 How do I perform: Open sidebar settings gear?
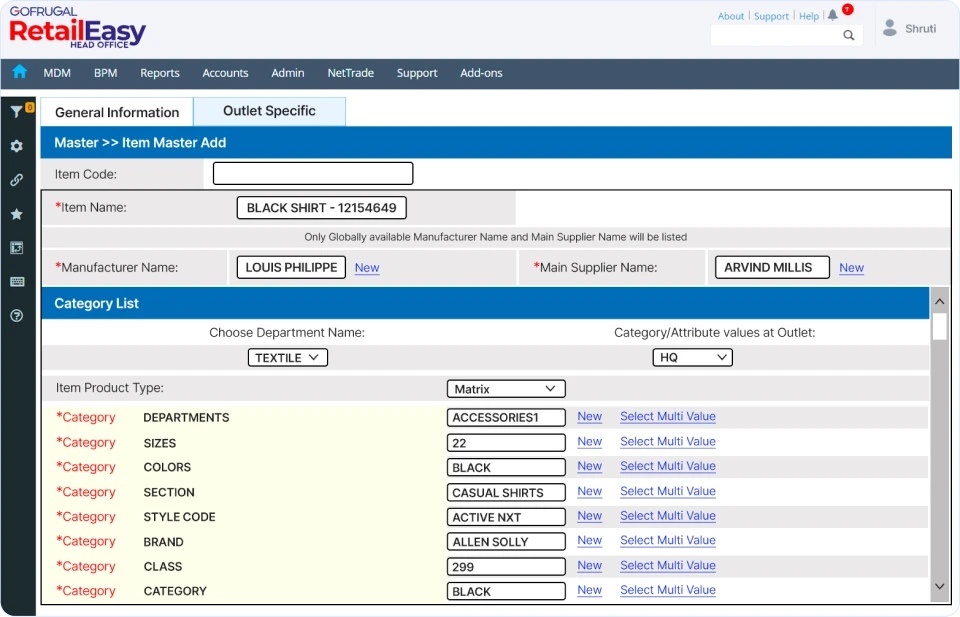[x=18, y=146]
